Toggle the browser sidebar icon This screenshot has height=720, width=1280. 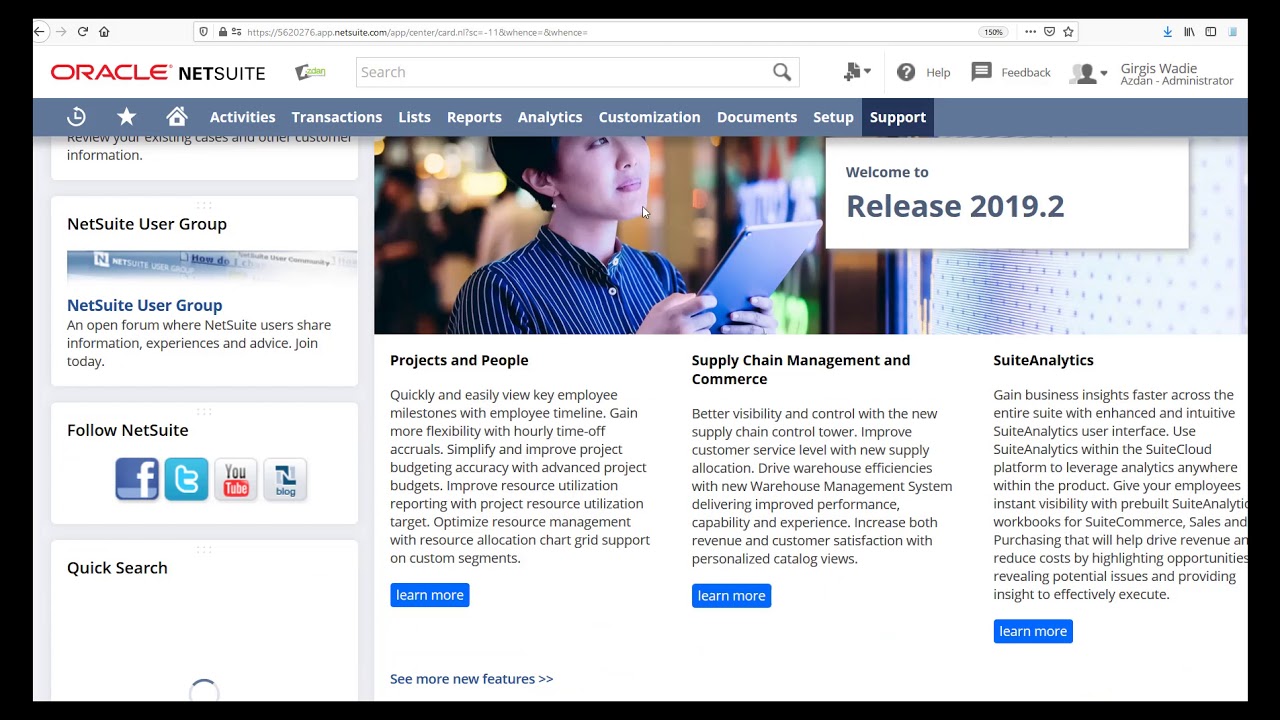pos(1210,32)
